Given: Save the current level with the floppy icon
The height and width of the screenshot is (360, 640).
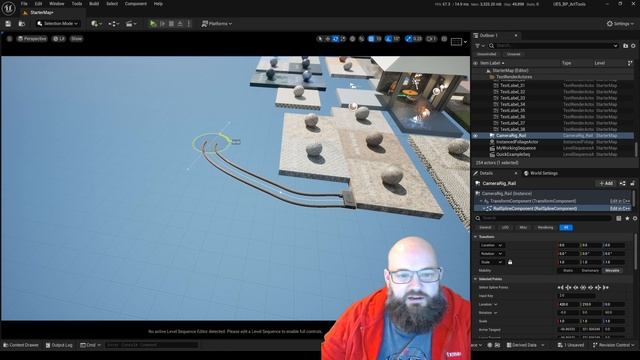Looking at the screenshot, I should [8, 24].
